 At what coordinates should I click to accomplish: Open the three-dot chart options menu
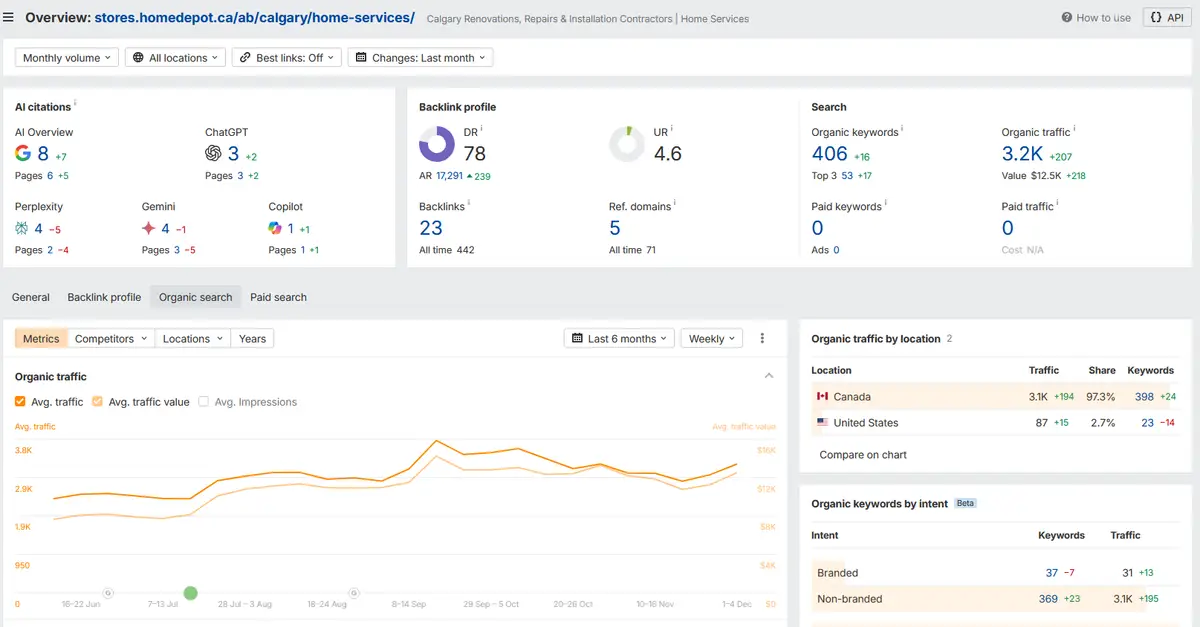[x=762, y=339]
